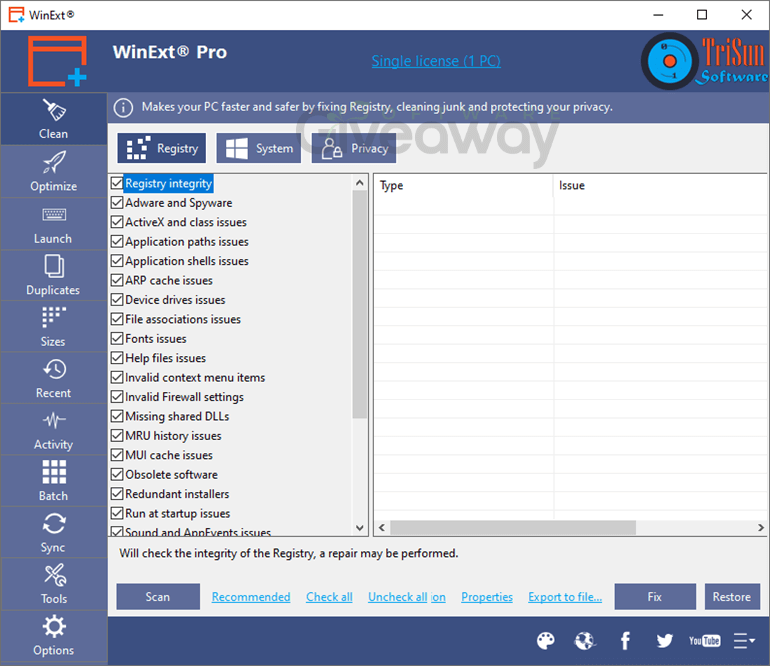Open the Optimize rocket module
This screenshot has height=666, width=770.
[54, 172]
